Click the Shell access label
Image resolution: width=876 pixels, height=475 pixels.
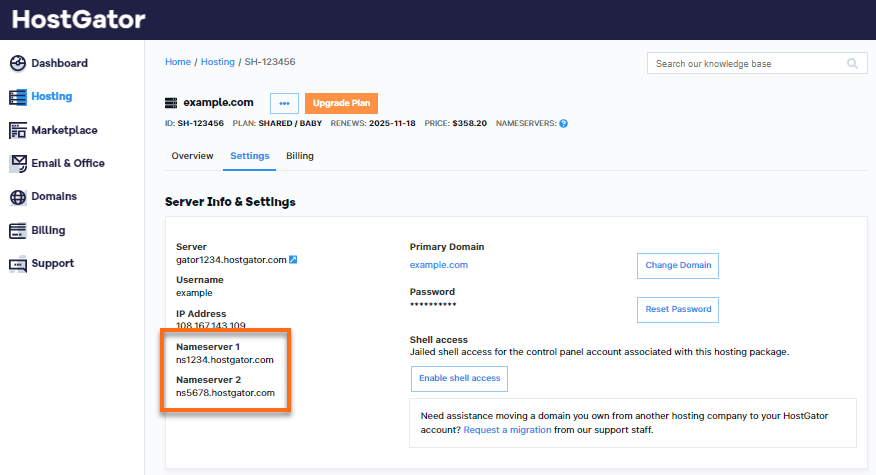tap(439, 340)
